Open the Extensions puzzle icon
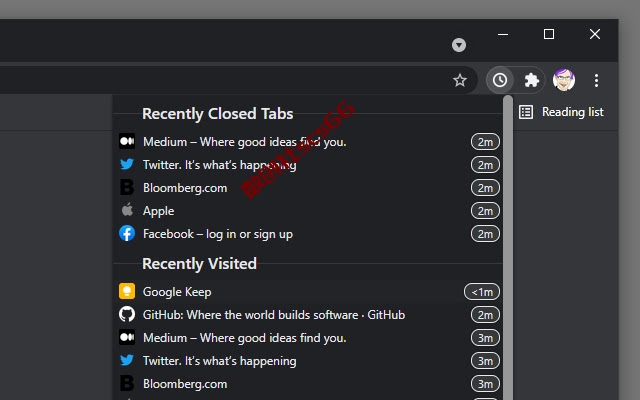Image resolution: width=640 pixels, height=400 pixels. [531, 80]
